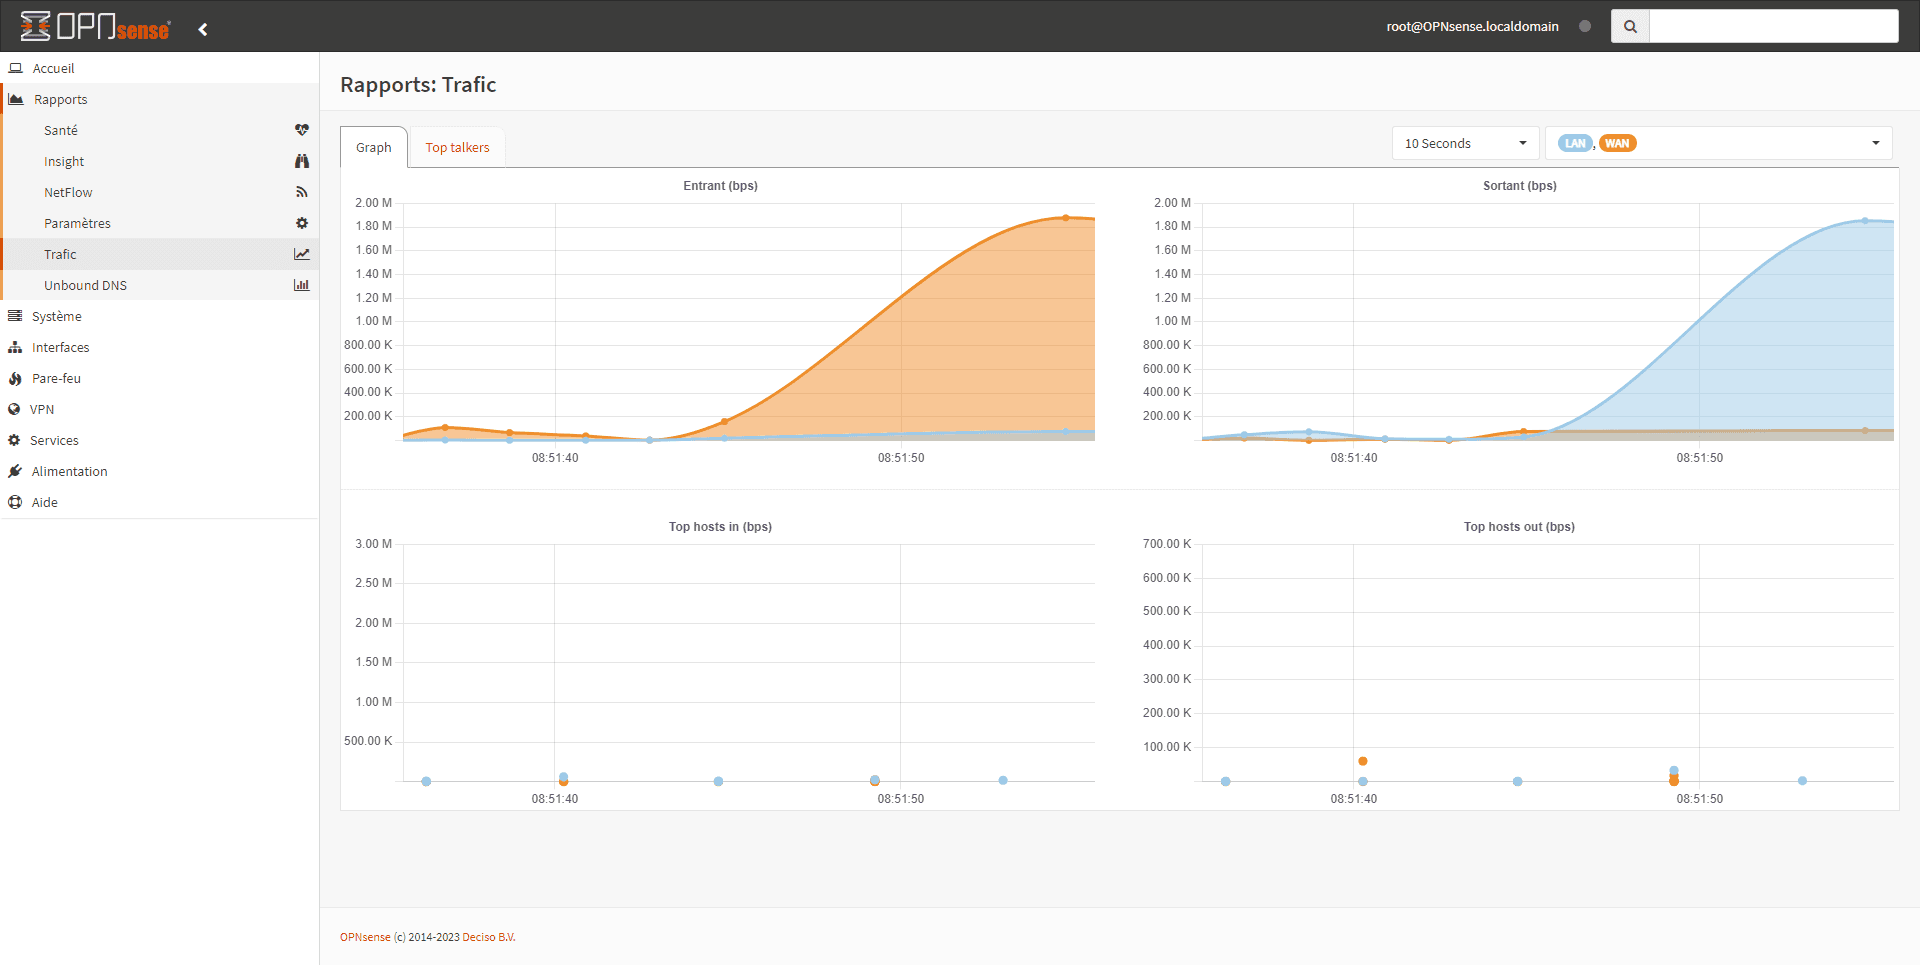The height and width of the screenshot is (965, 1920).
Task: Focus the top search input field
Action: click(1772, 26)
